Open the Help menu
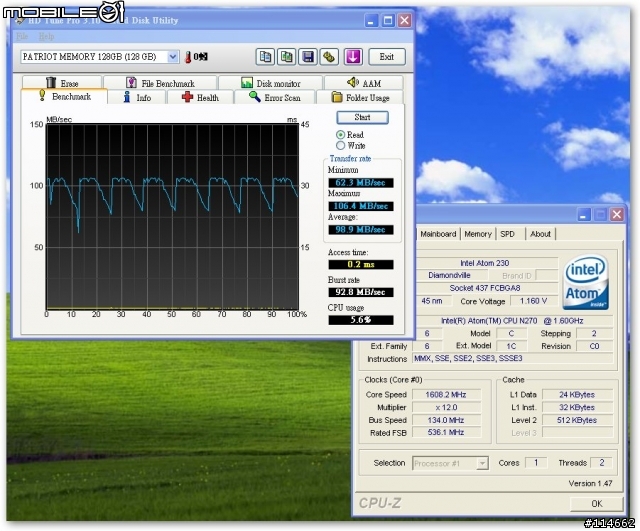640x531 pixels. point(46,37)
